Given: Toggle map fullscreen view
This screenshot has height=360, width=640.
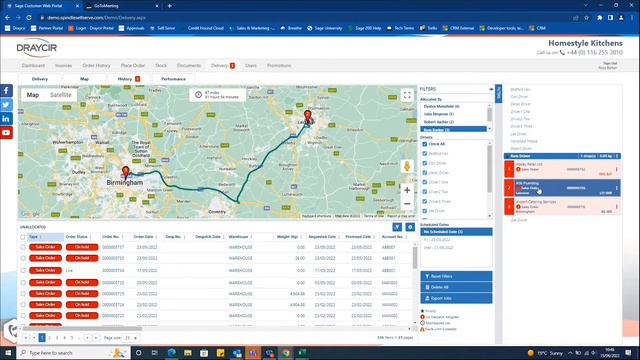Looking at the screenshot, I should 407,95.
